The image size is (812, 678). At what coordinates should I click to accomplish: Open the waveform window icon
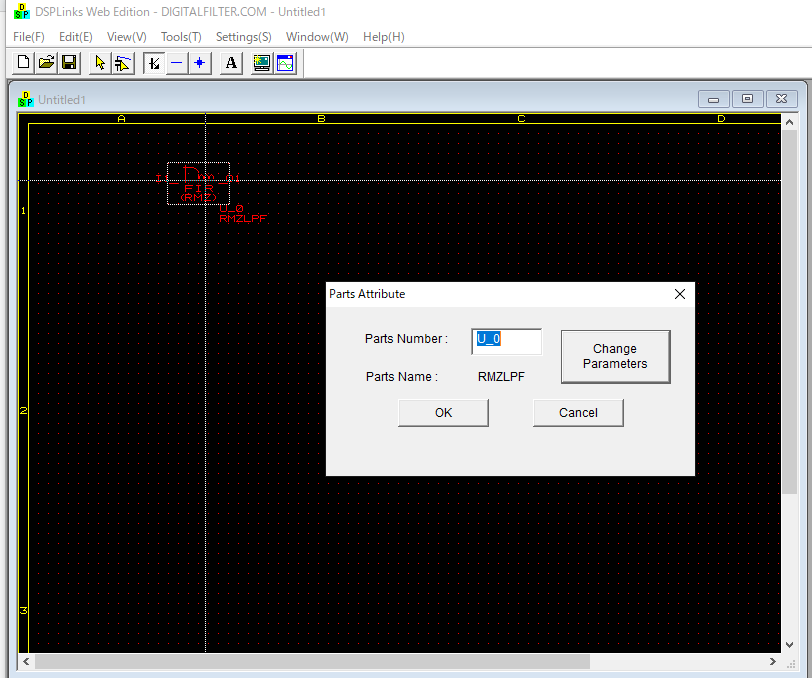click(285, 63)
